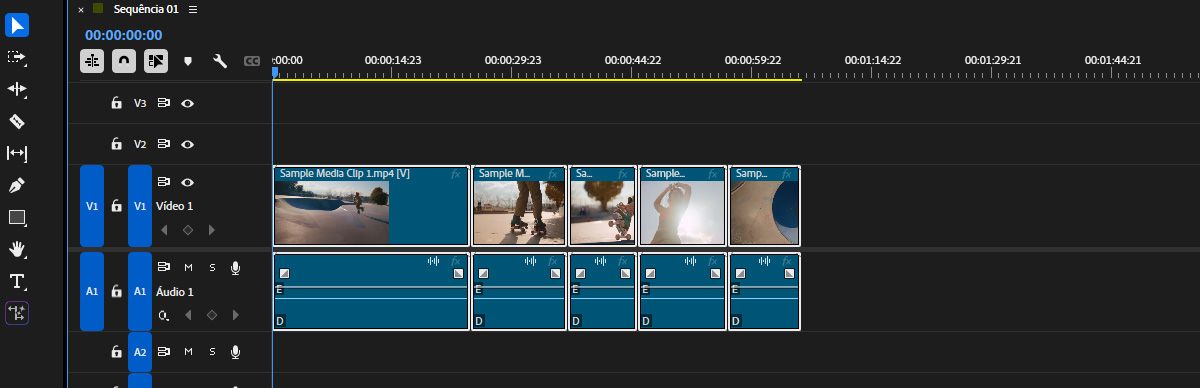Solo the Áudio 1 track with S
This screenshot has height=388, width=1200.
pos(212,267)
